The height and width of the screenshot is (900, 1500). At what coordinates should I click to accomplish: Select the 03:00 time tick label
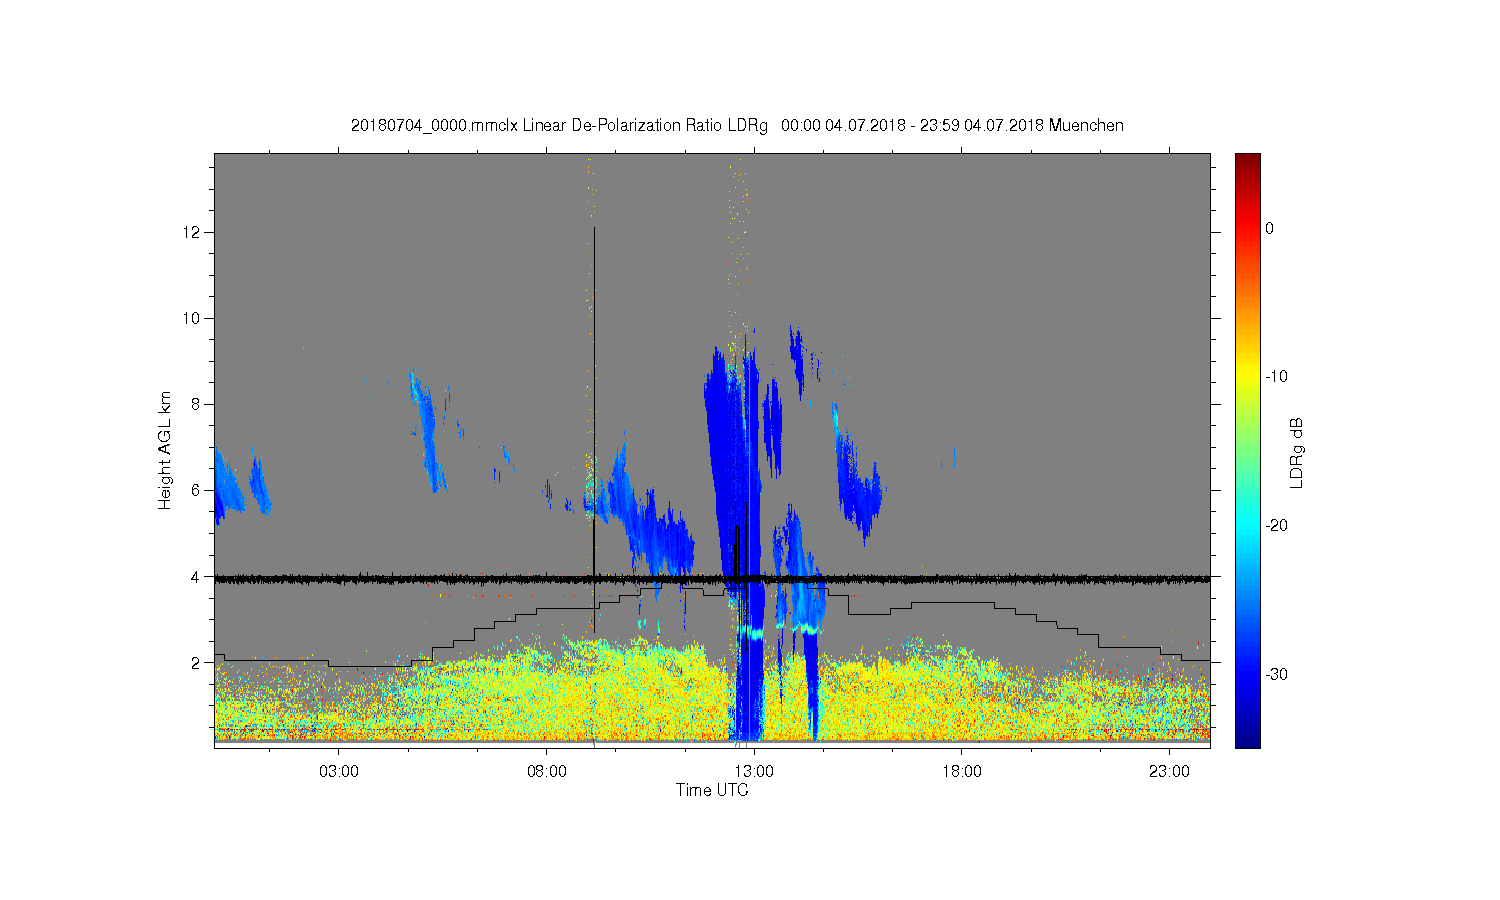point(339,772)
